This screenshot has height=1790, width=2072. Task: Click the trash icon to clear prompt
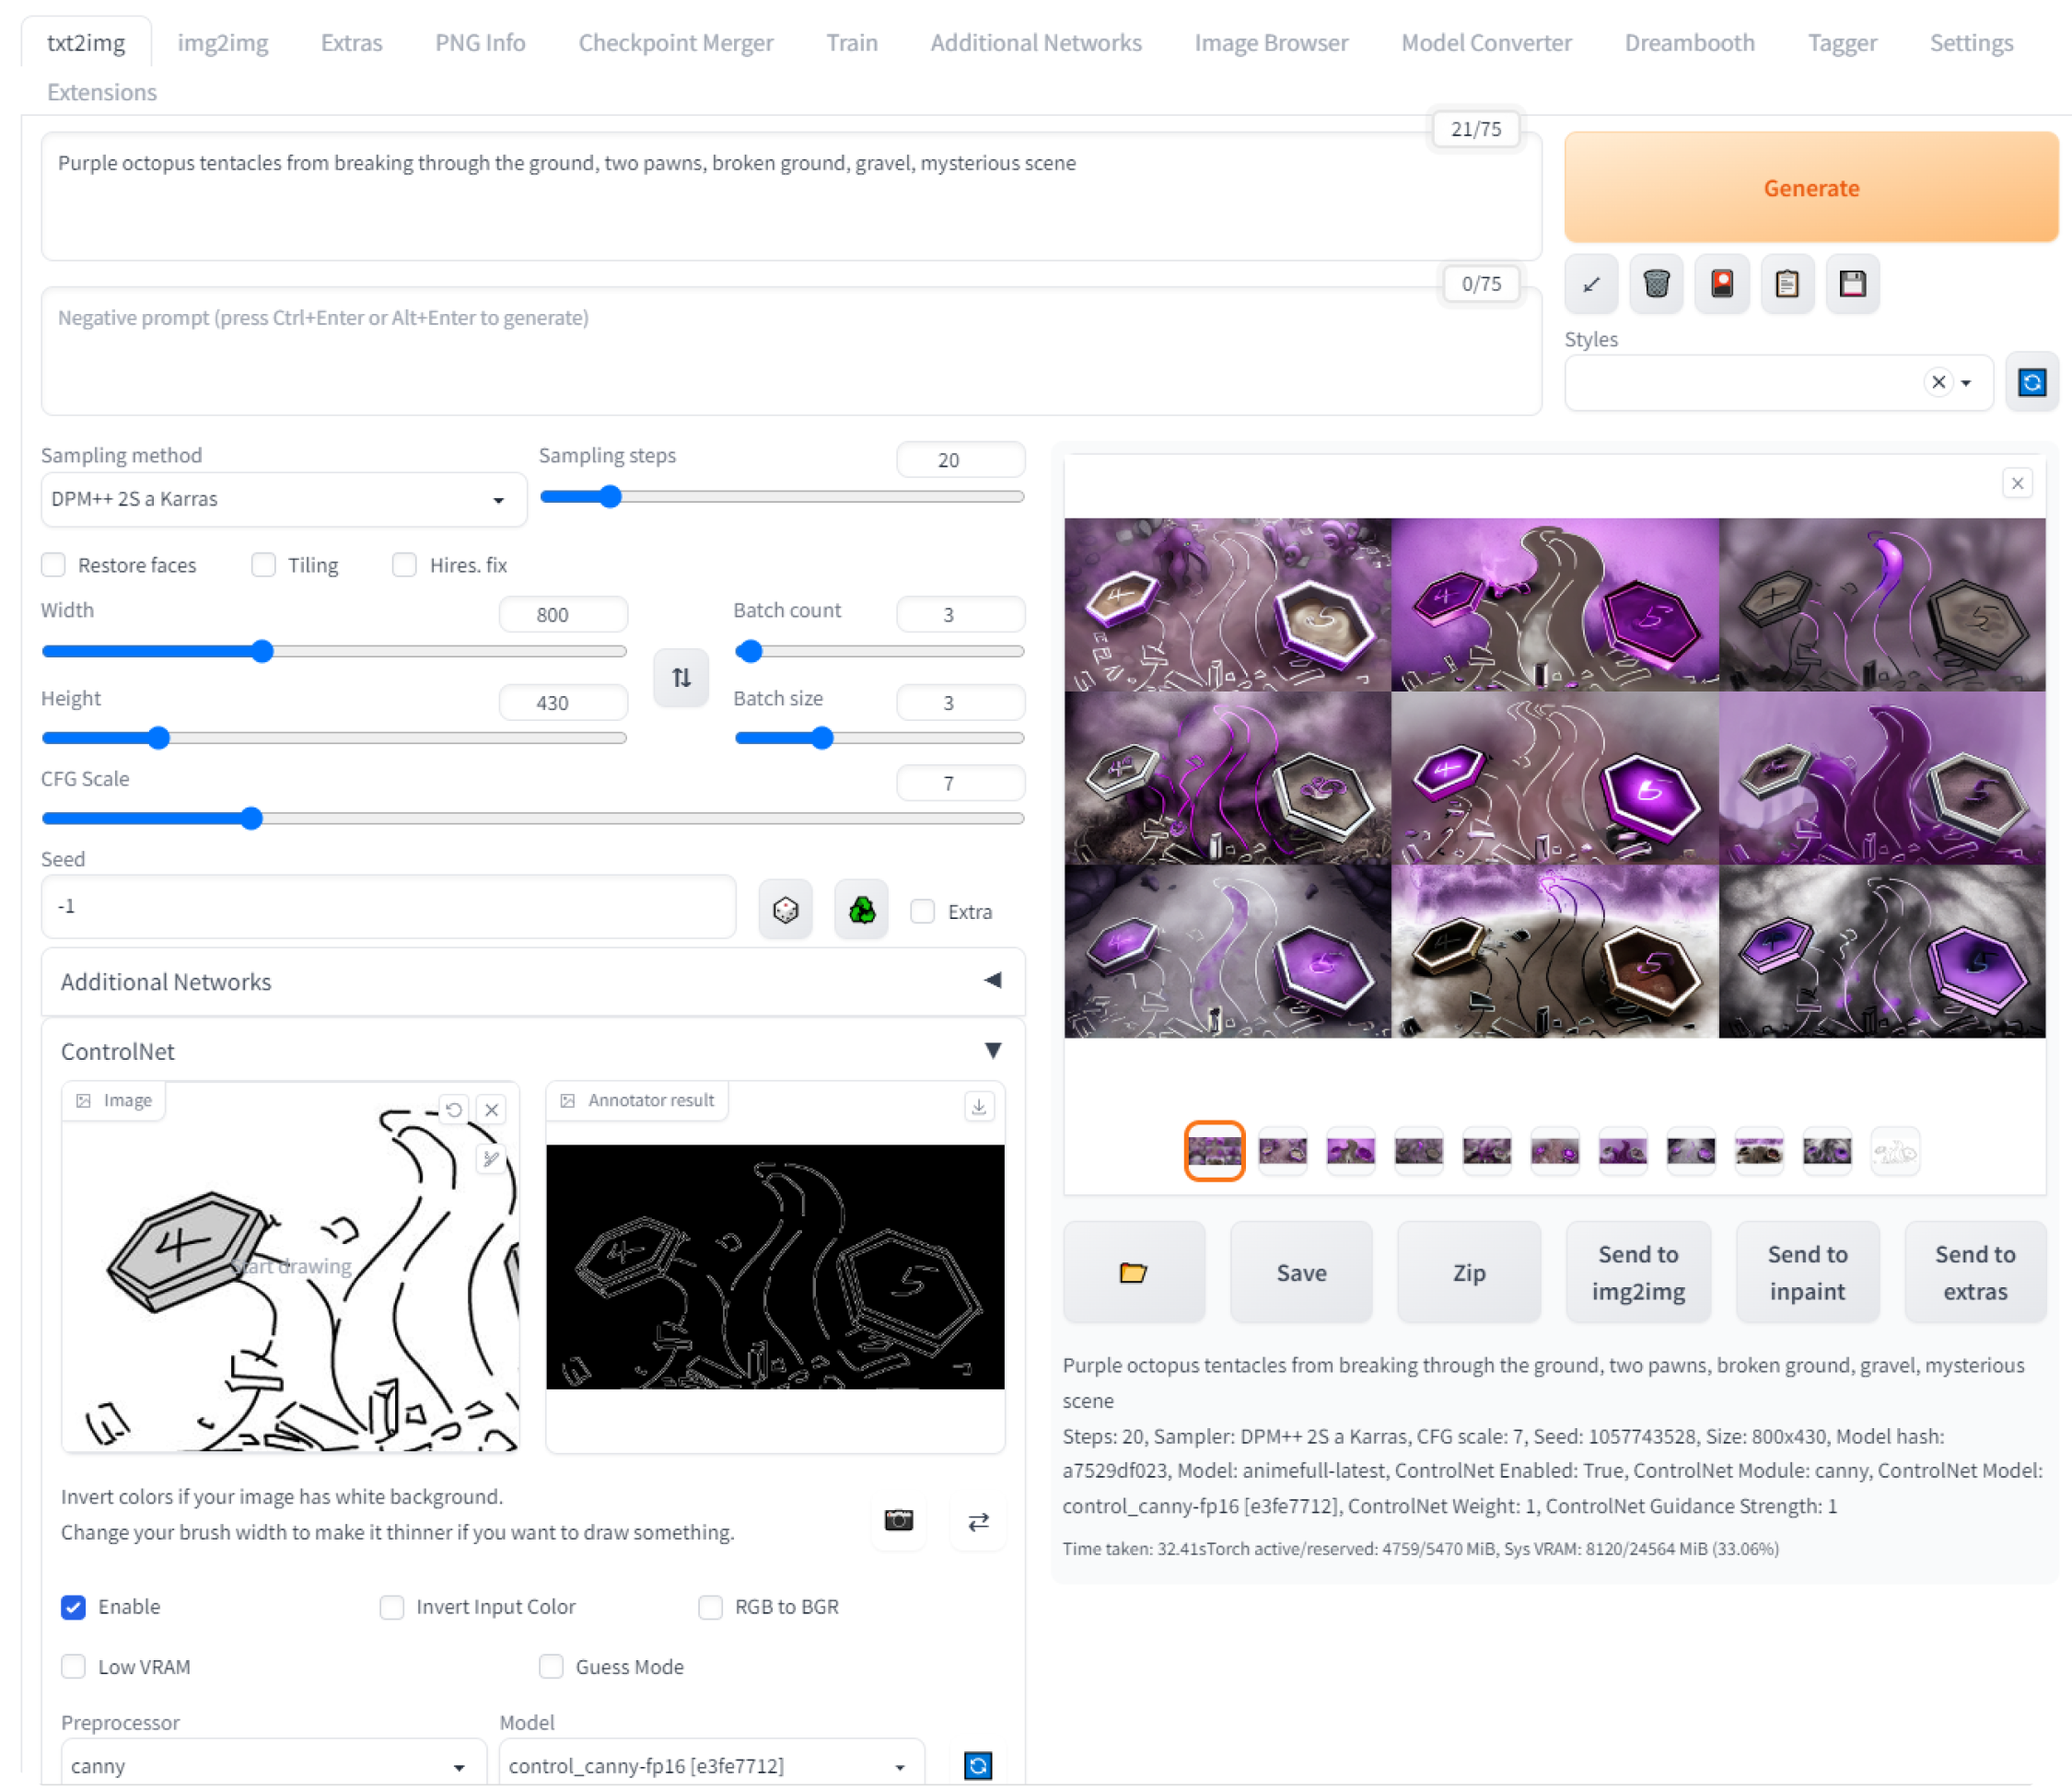pos(1656,284)
